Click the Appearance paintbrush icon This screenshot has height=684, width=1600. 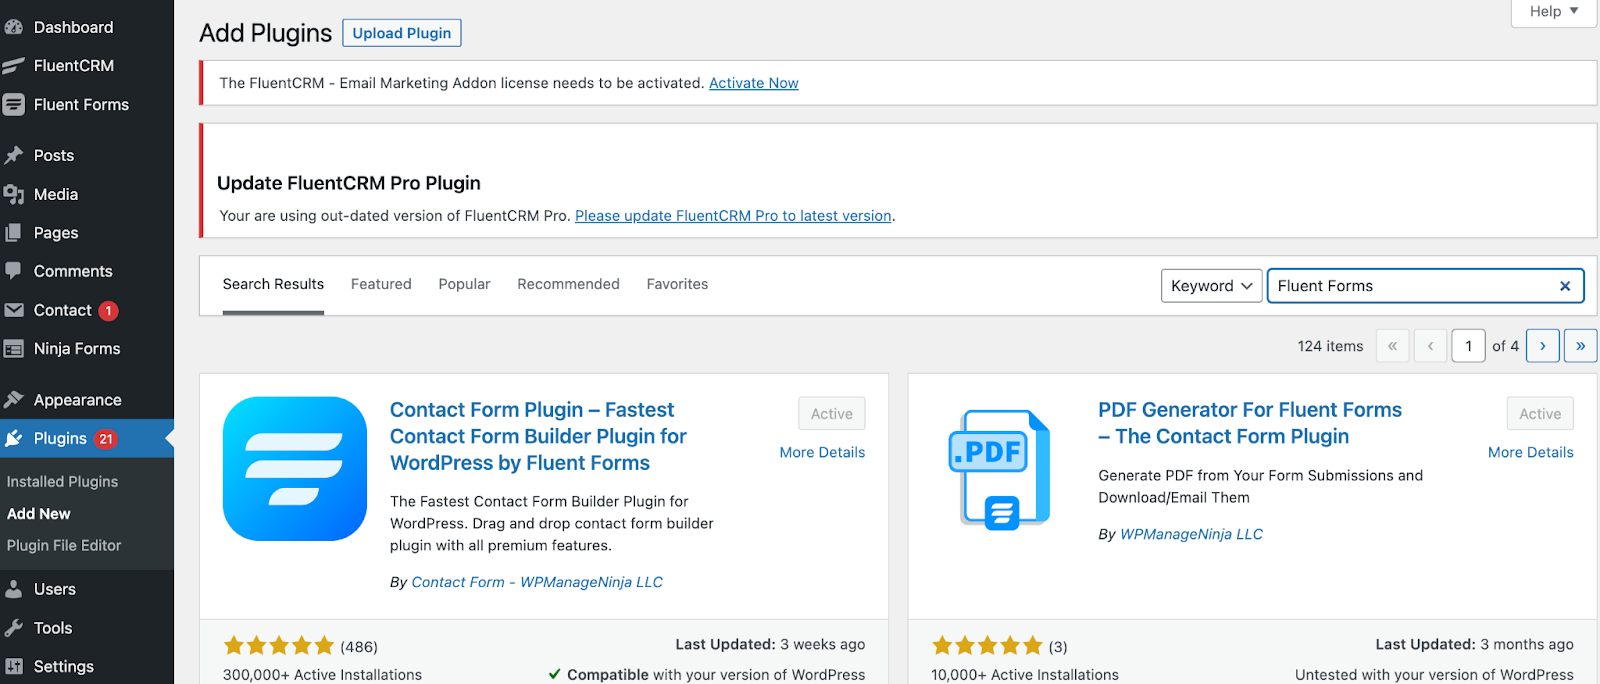pos(14,400)
